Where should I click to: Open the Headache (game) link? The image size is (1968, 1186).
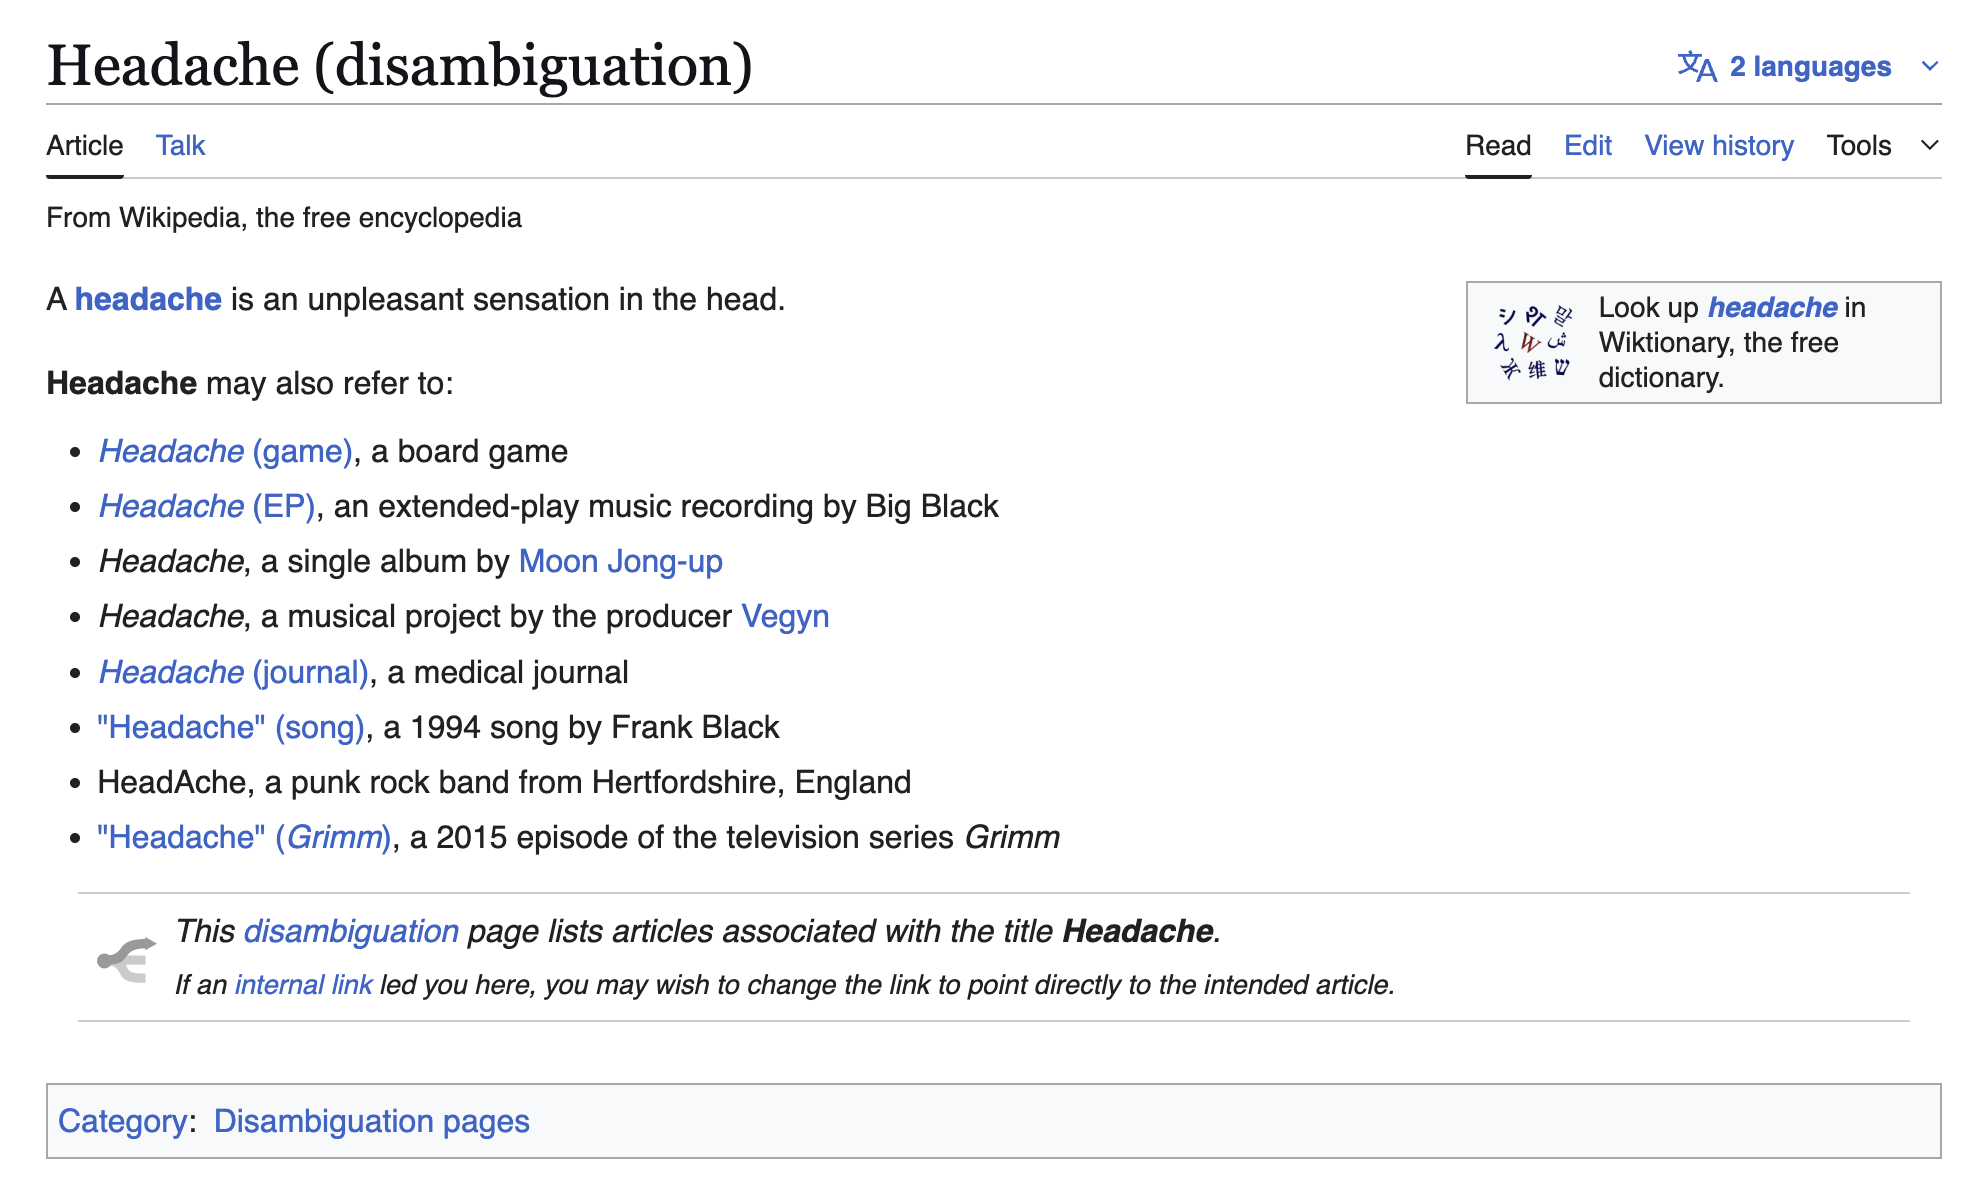[x=225, y=452]
